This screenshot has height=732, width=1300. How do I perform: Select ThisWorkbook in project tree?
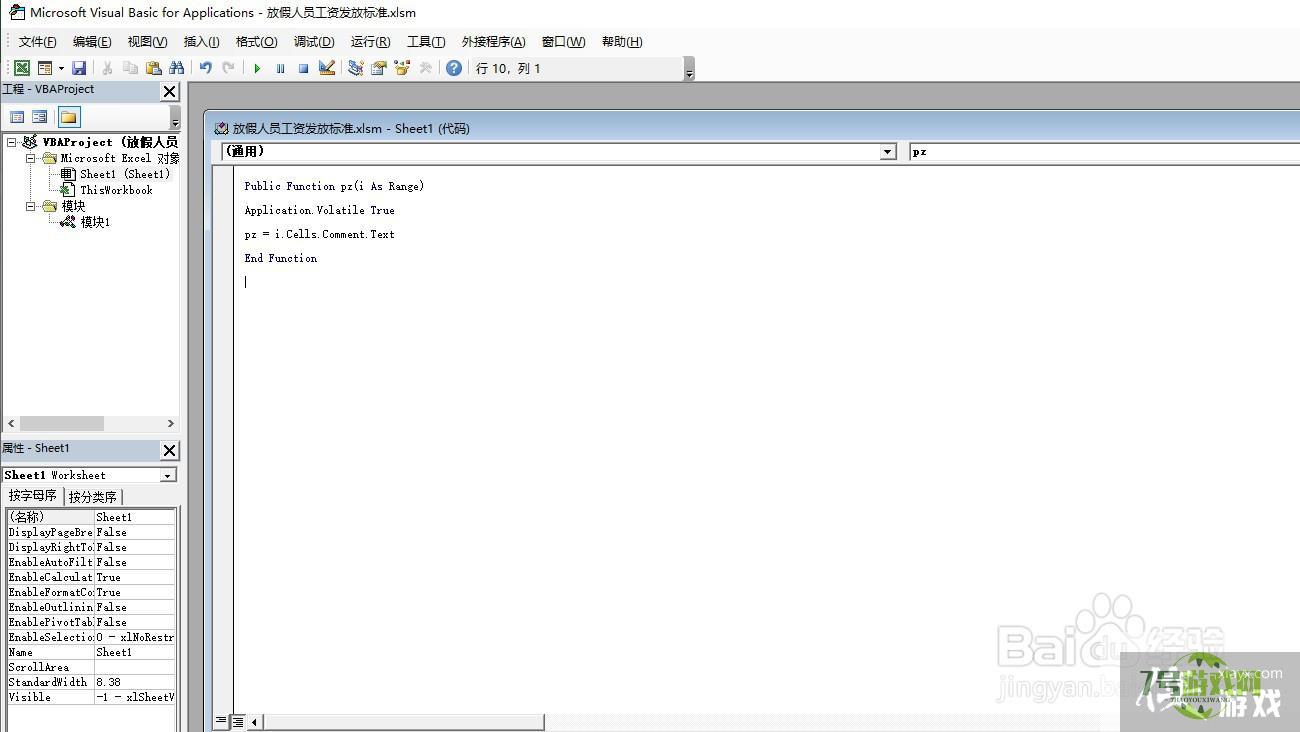(x=116, y=190)
